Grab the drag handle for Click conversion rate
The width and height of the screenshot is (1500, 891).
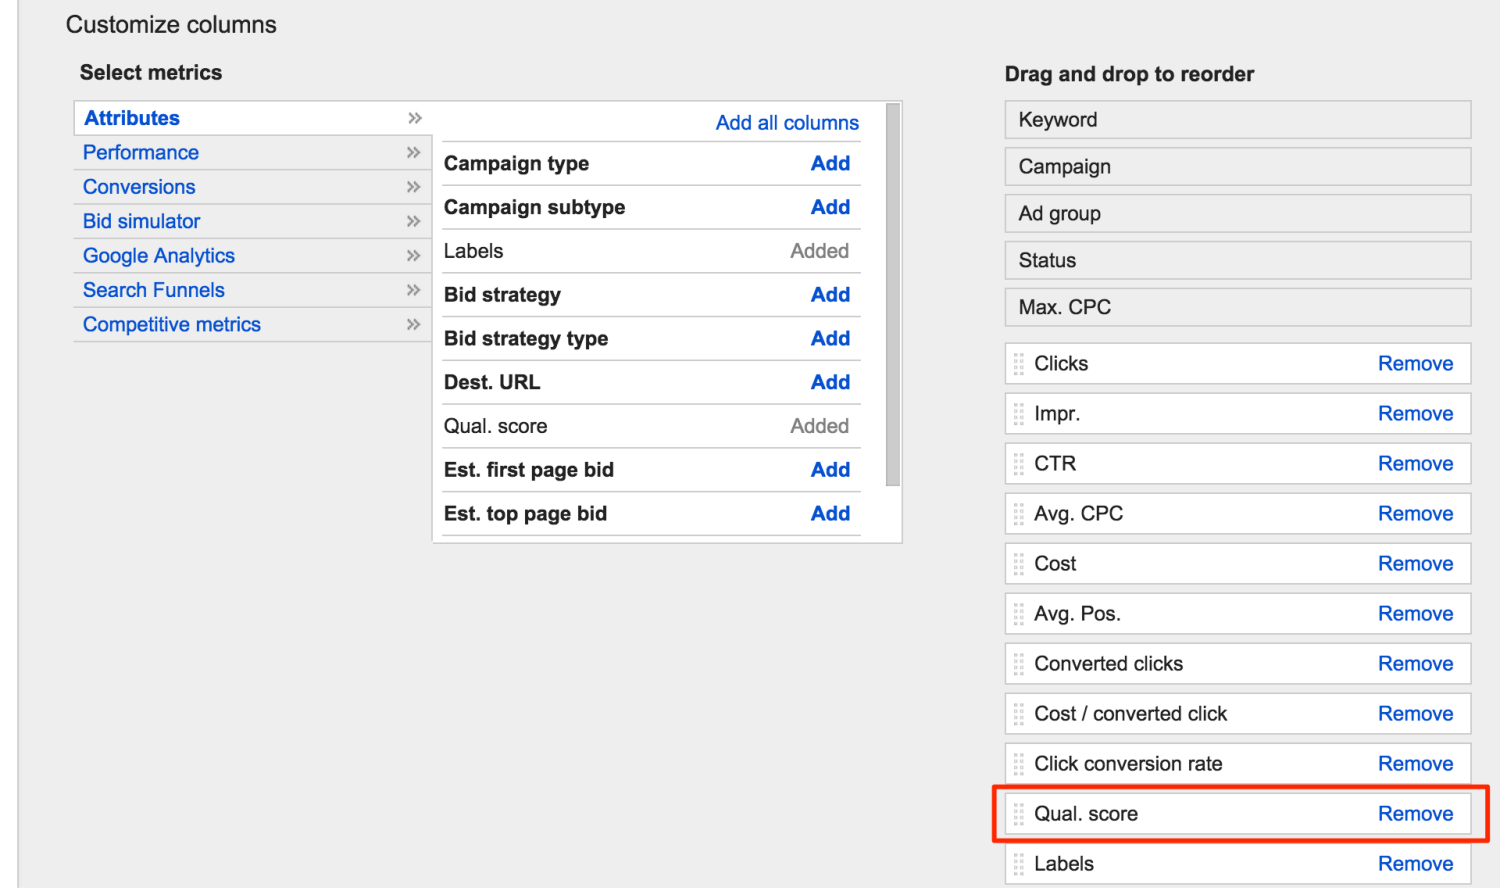1019,764
